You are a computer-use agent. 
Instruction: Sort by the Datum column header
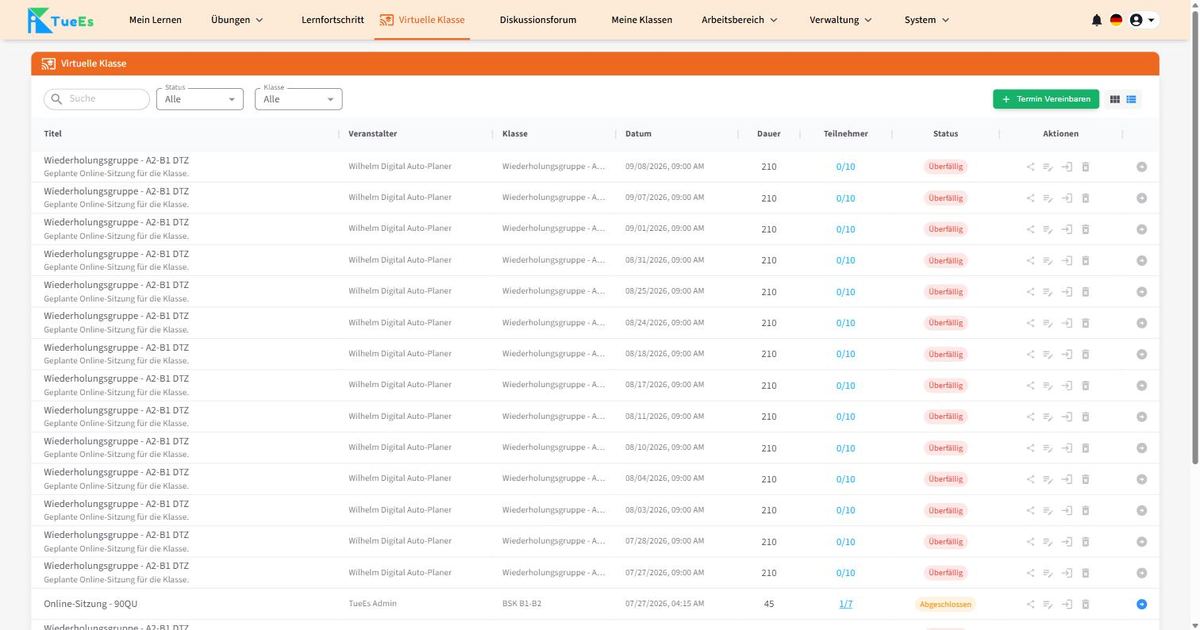coord(638,134)
